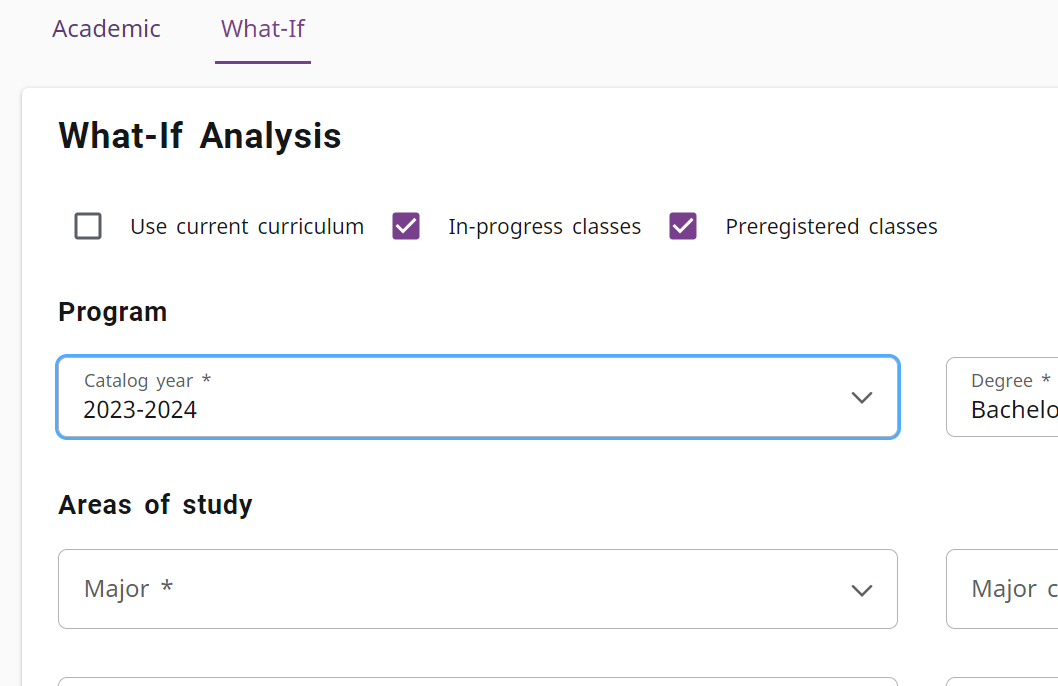Enable the Use current curriculum checkbox

[x=88, y=226]
